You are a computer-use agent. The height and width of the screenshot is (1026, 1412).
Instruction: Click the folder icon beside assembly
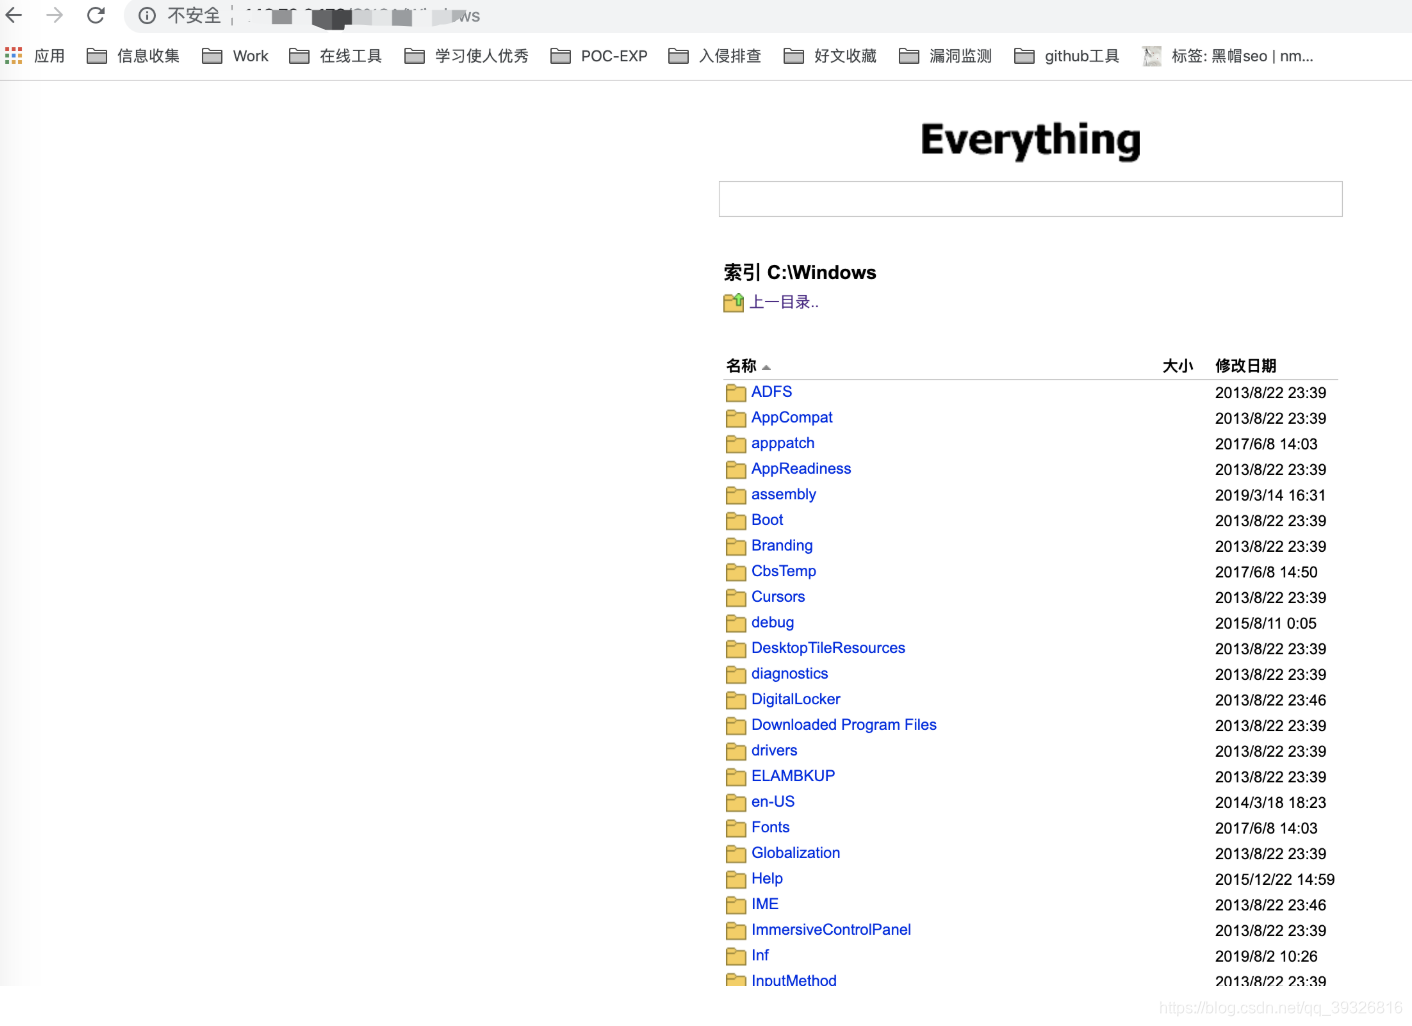tap(736, 495)
